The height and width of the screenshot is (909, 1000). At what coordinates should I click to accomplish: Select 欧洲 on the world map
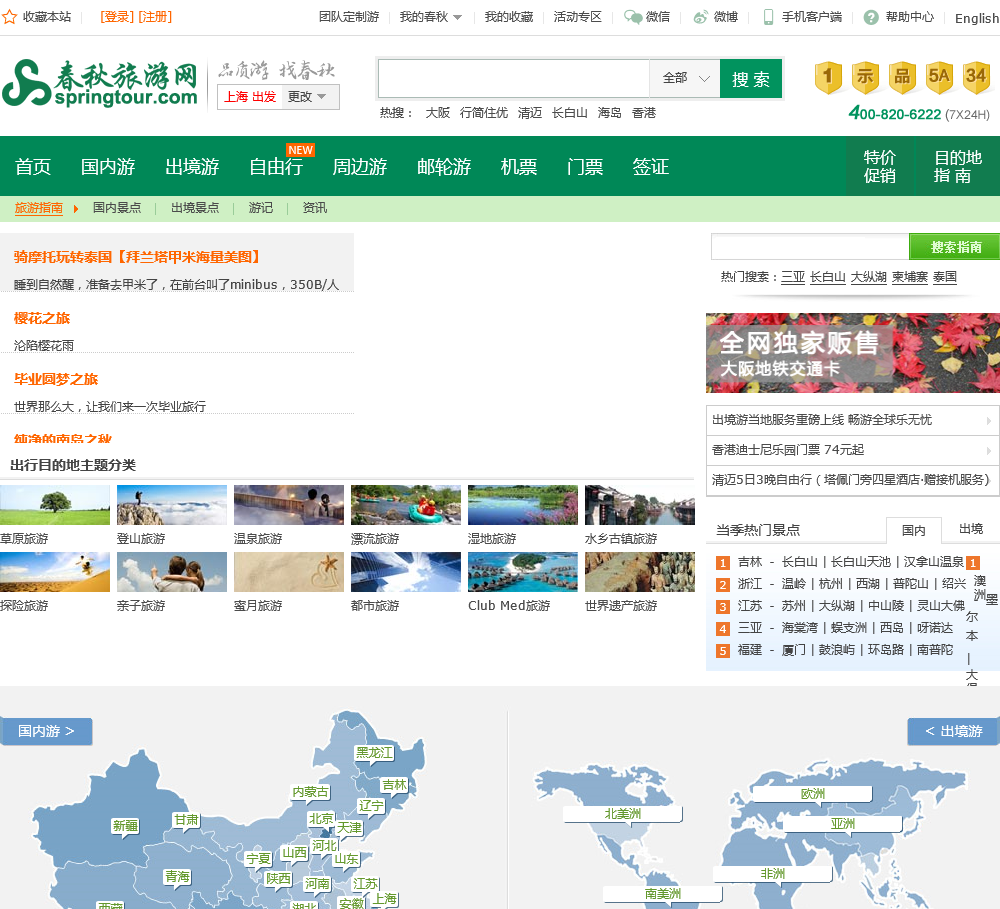pos(812,794)
